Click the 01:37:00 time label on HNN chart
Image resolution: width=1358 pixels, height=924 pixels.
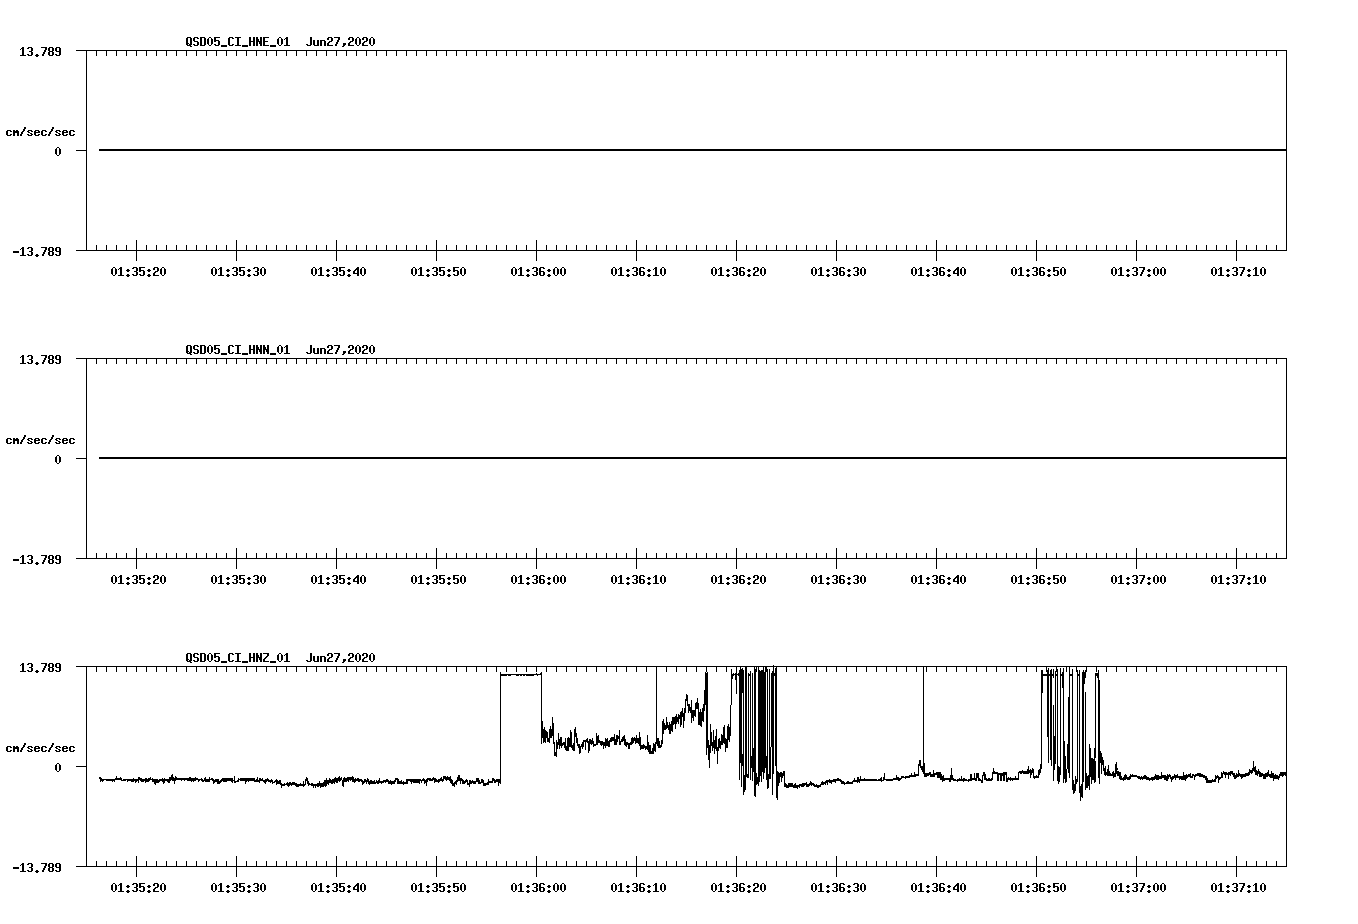[x=1138, y=580]
